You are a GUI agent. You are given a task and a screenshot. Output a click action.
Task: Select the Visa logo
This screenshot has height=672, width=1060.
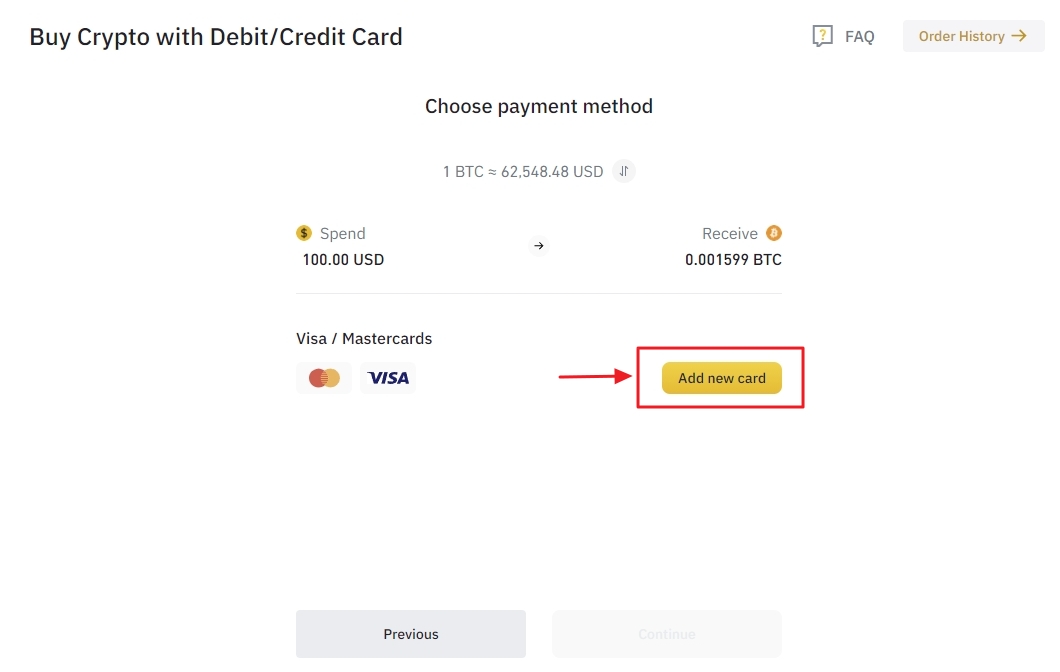pos(388,378)
